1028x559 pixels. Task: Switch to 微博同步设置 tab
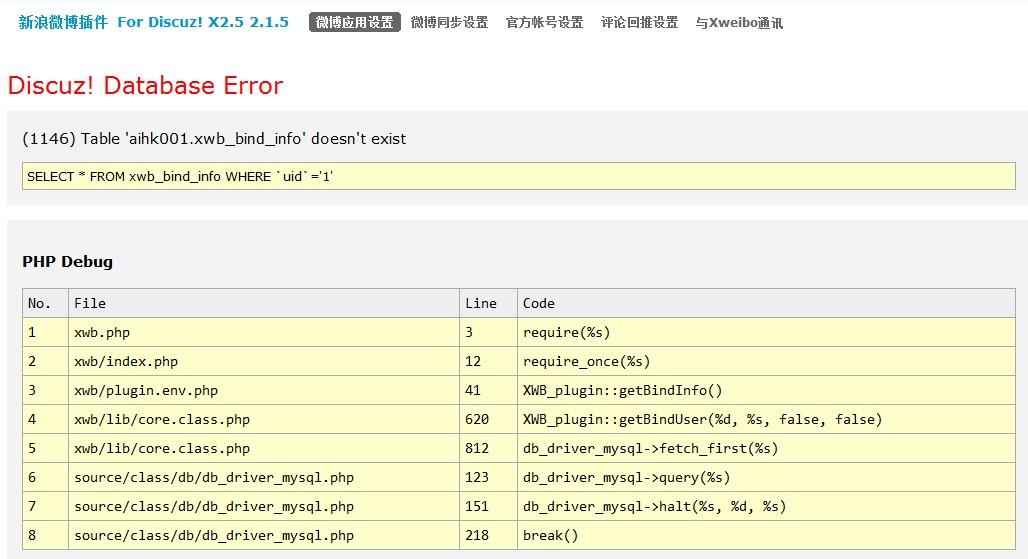(x=450, y=22)
